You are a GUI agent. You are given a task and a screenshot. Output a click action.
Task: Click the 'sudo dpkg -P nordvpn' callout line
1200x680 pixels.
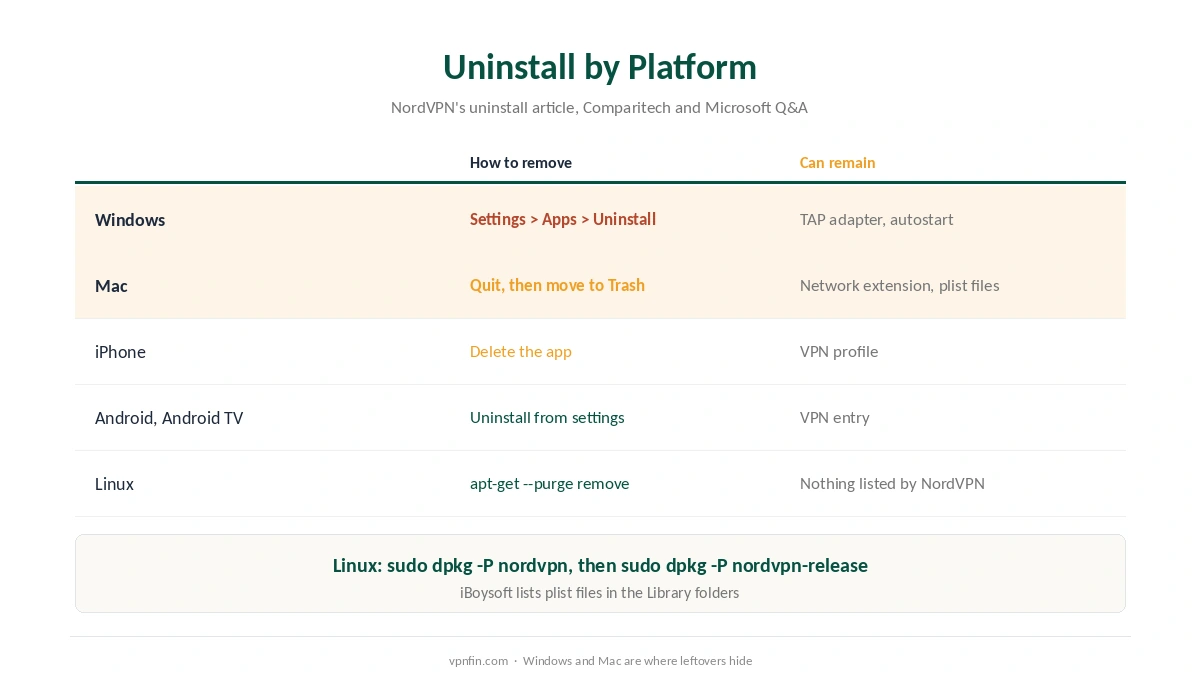click(600, 566)
